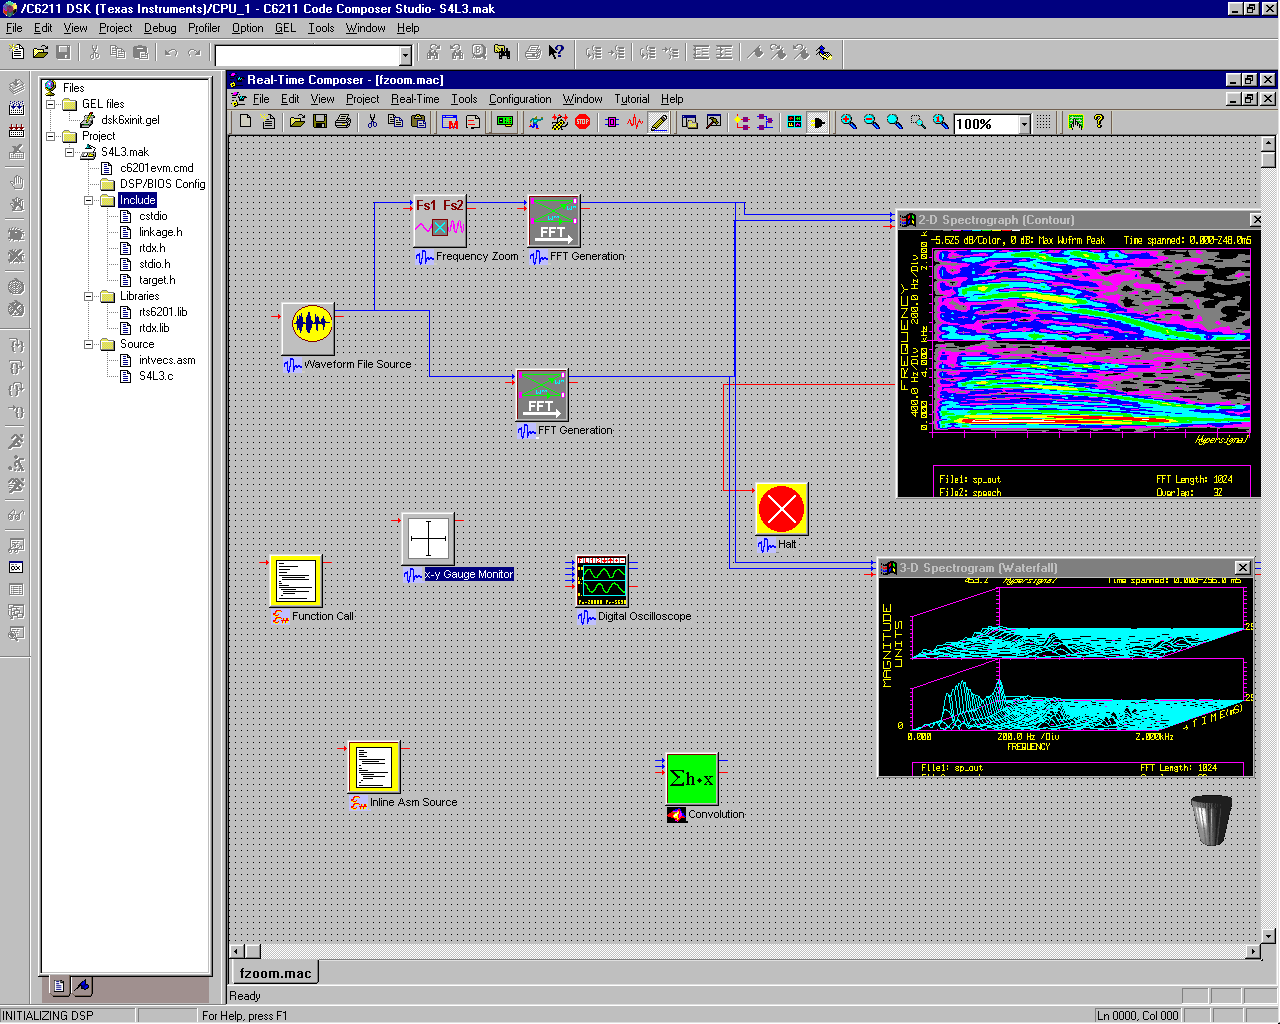Click the Real-Time Composer cut scissors icon

(372, 122)
